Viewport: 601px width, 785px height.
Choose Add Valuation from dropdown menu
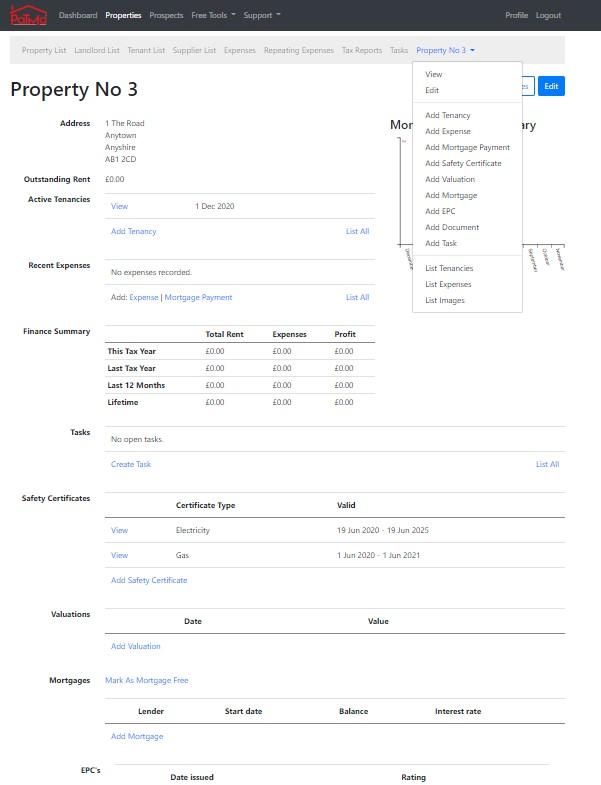450,179
